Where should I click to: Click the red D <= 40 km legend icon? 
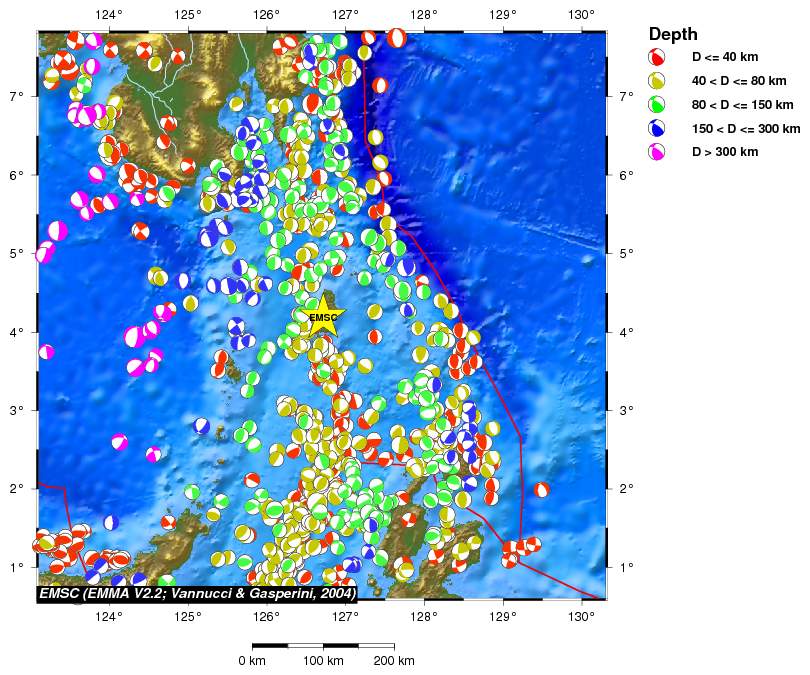(658, 57)
